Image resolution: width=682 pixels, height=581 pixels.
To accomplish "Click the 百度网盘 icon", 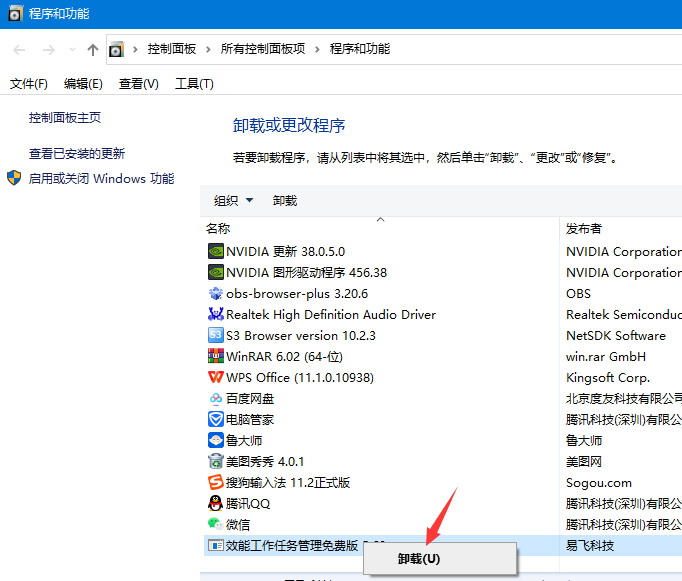I will point(216,398).
